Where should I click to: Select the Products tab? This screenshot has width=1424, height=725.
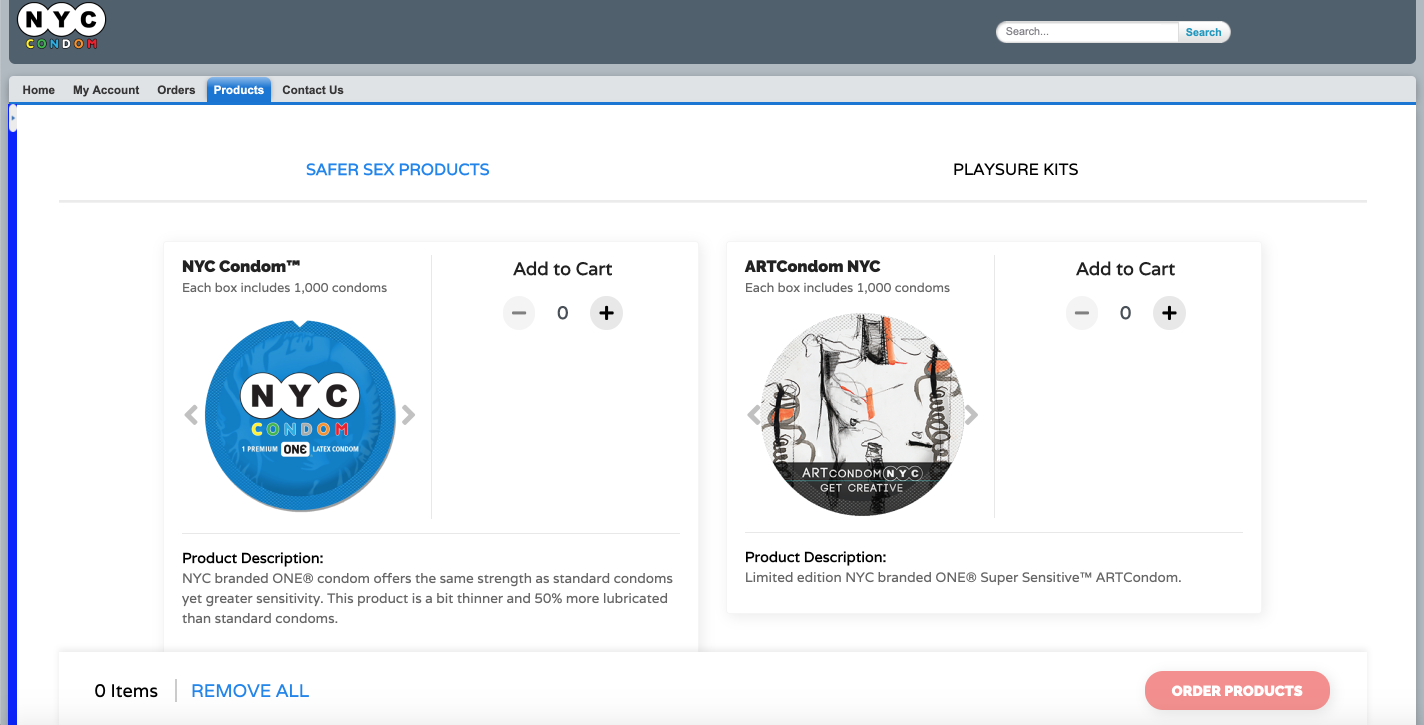(239, 90)
